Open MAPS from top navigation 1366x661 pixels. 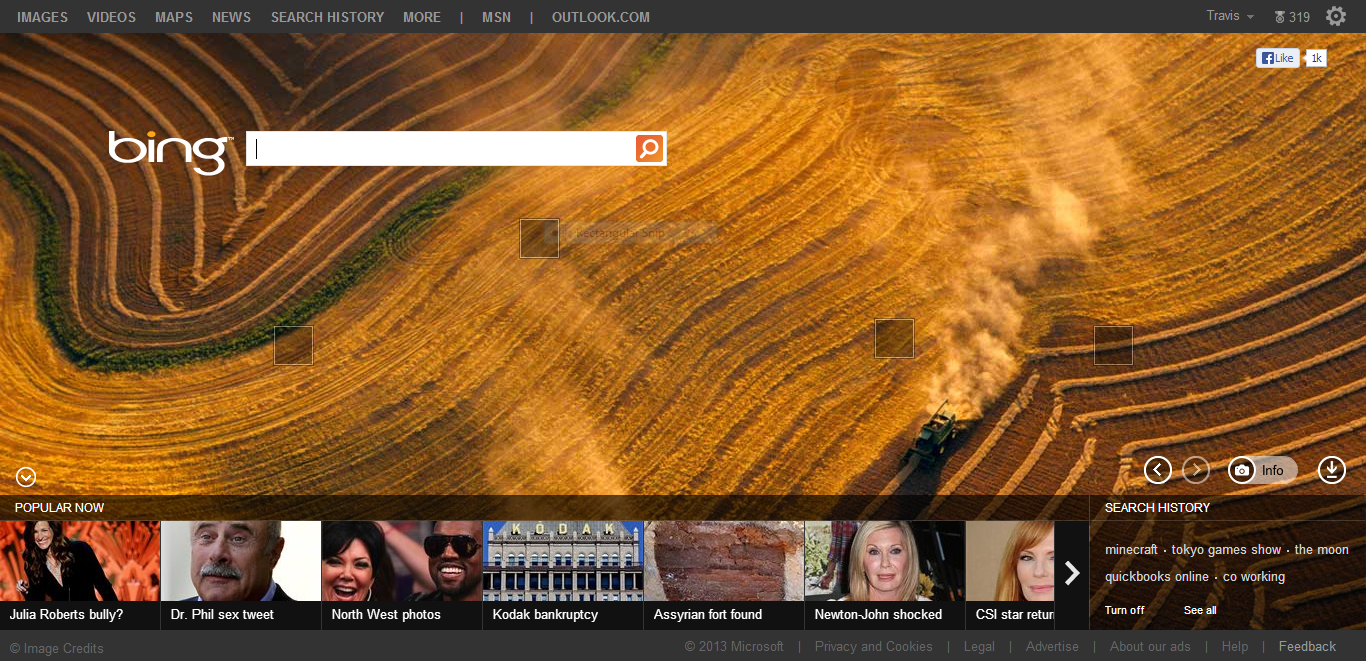click(x=174, y=17)
